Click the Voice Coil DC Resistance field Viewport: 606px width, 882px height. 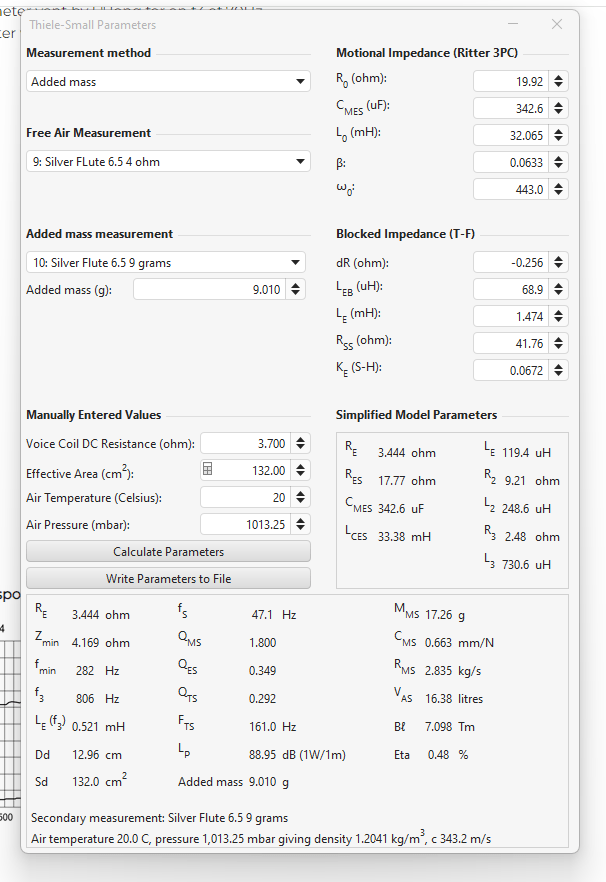point(245,444)
